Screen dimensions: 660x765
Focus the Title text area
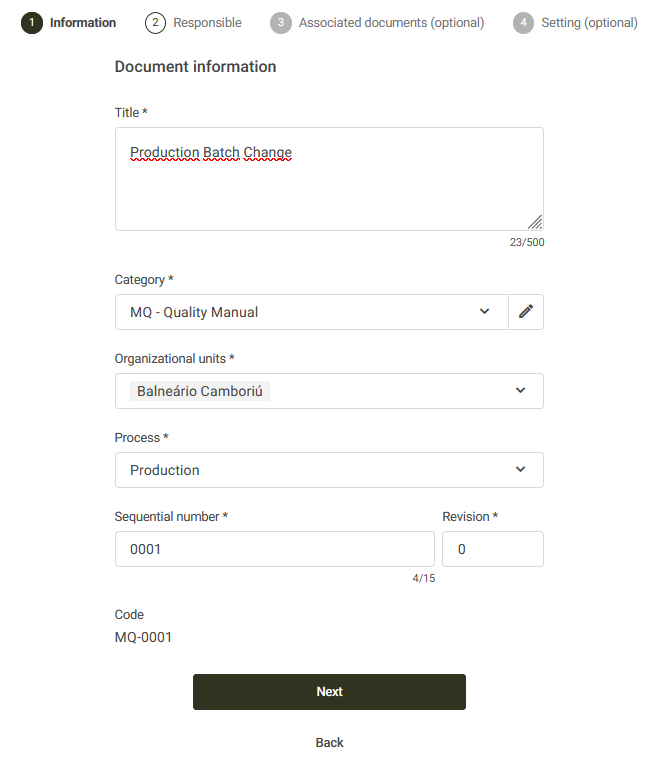(329, 179)
